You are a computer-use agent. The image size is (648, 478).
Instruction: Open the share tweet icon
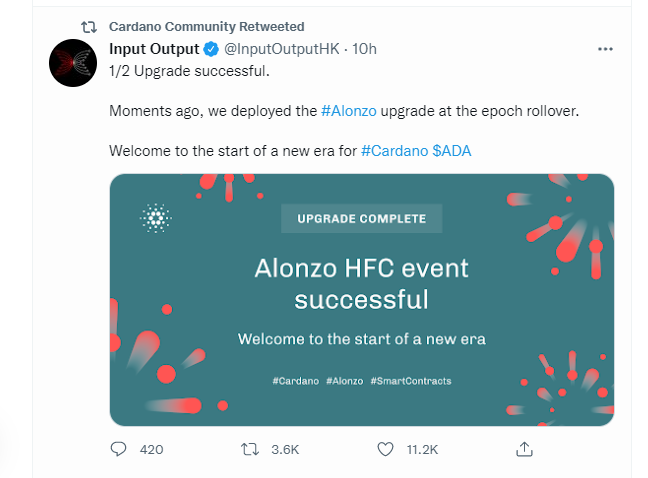[524, 449]
